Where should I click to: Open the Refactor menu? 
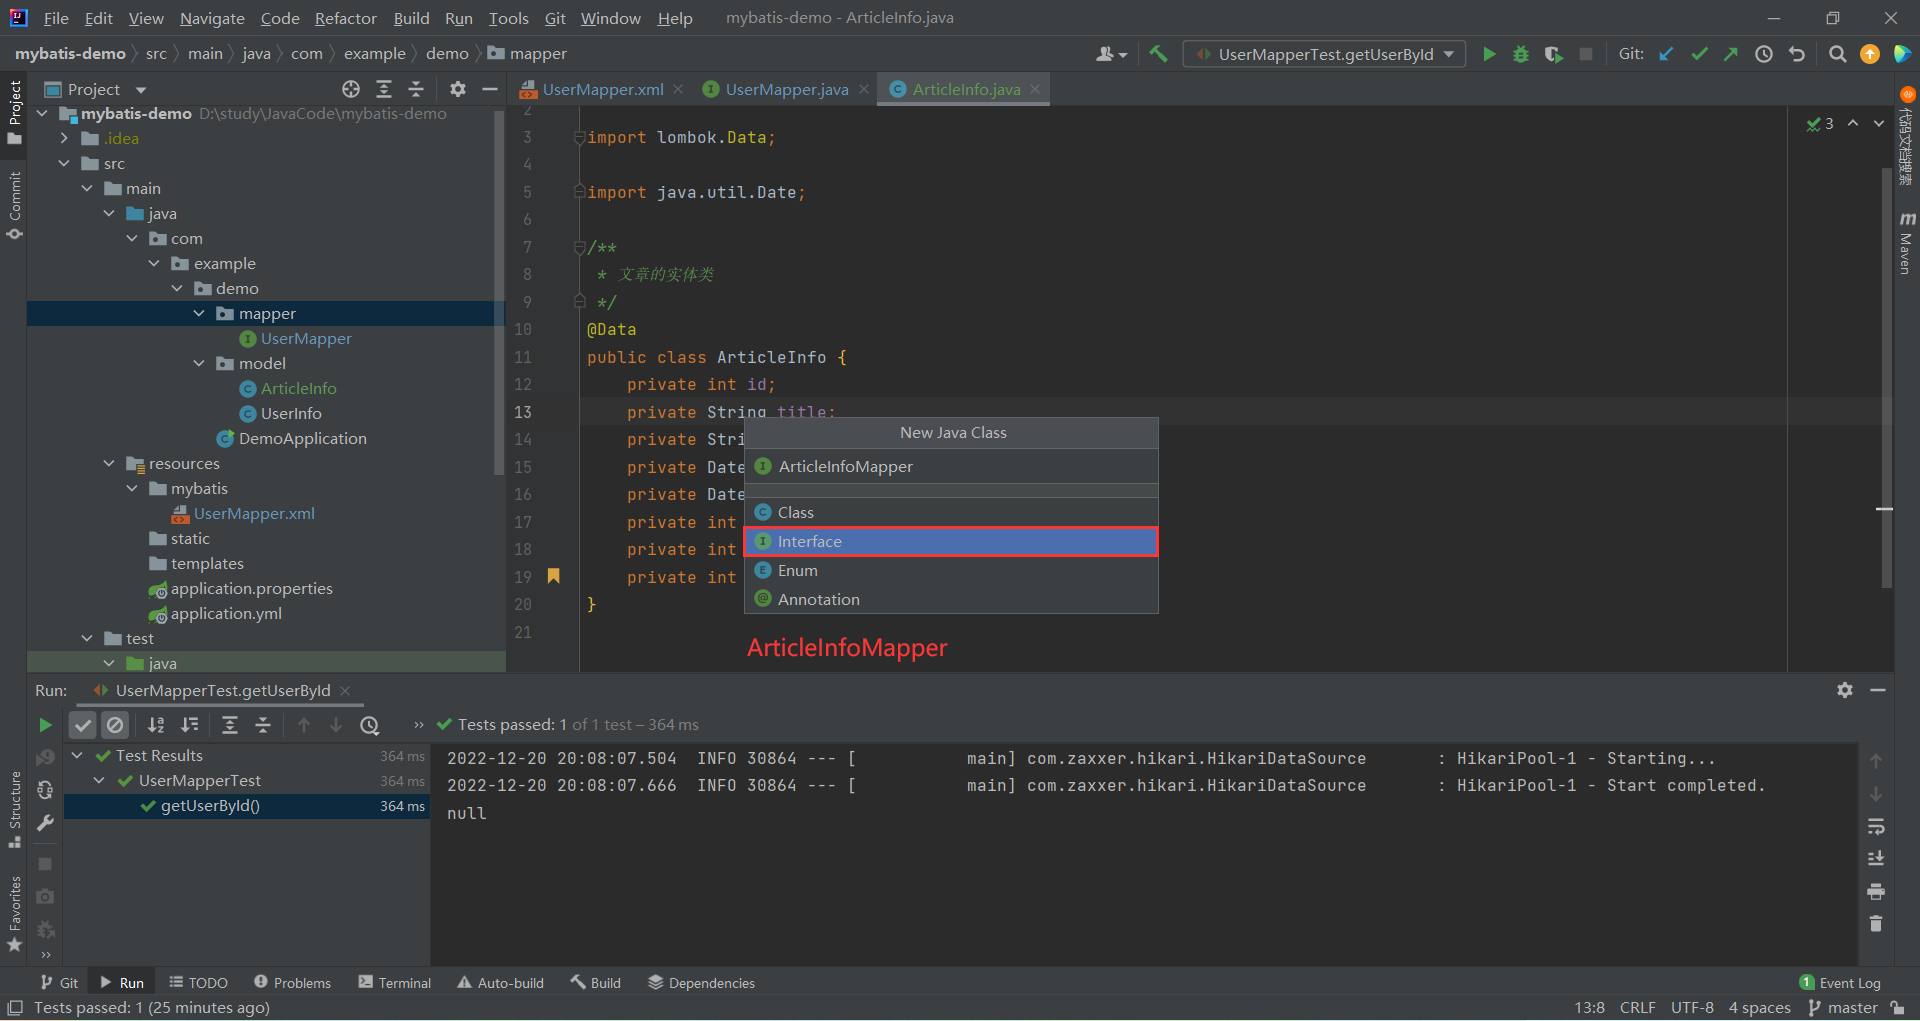pos(345,18)
